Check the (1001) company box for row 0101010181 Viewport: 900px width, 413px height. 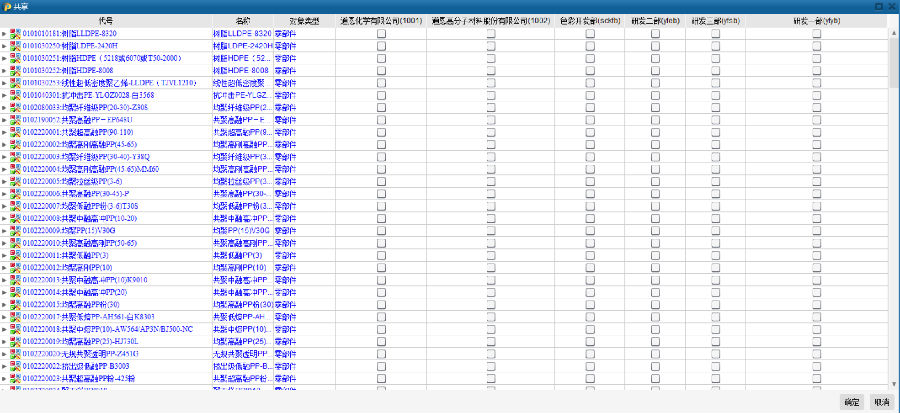click(381, 33)
